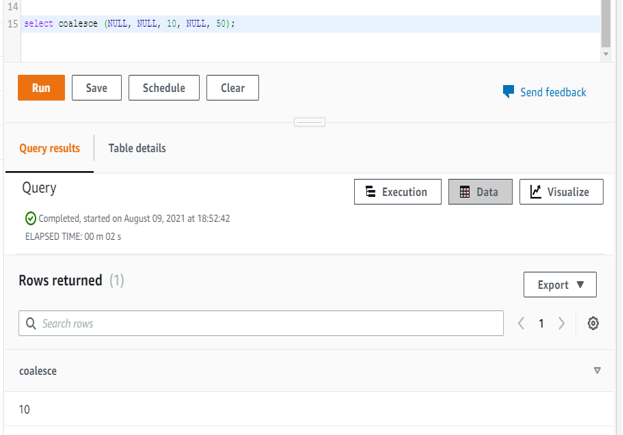Viewport: 623px width, 435px height.
Task: Click the green Completed status icon
Action: [x=30, y=218]
